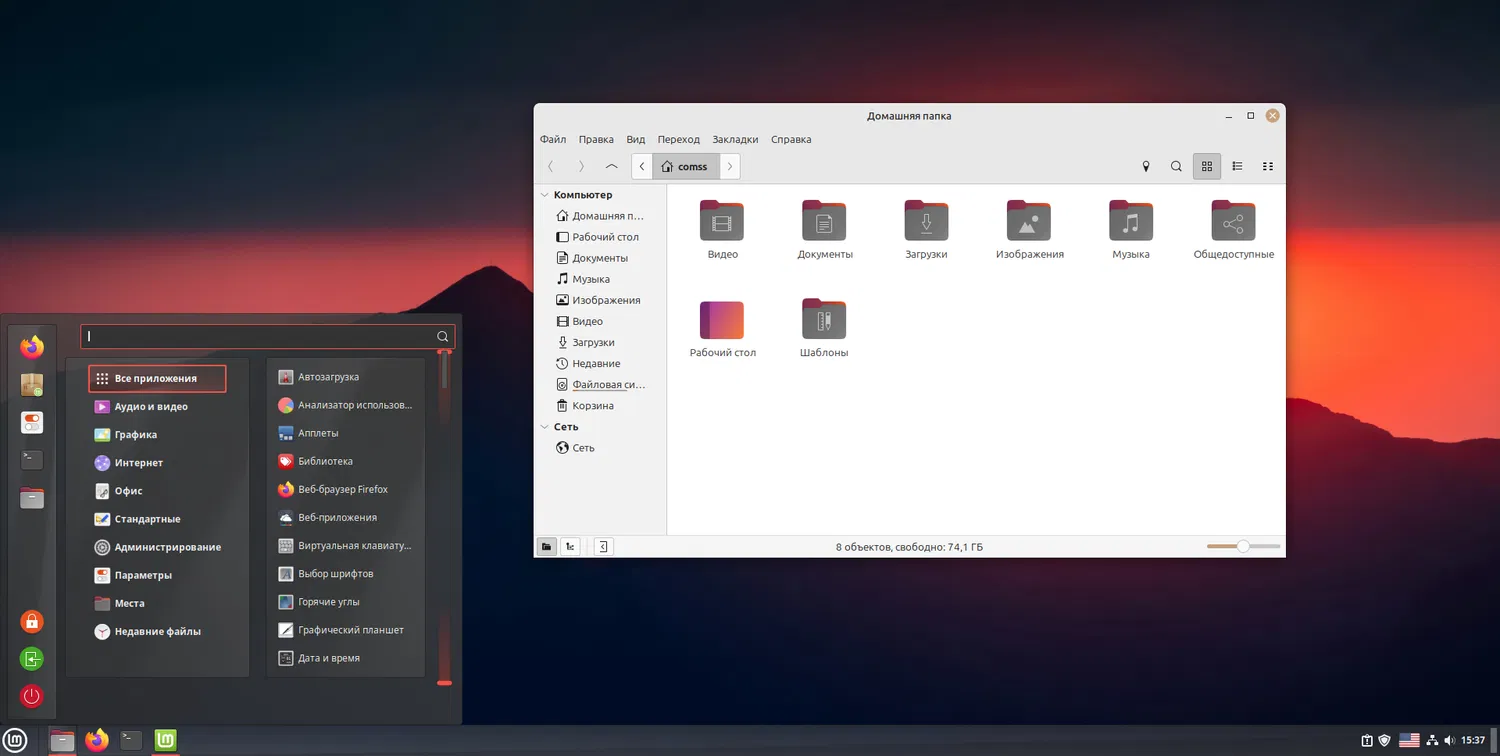Select the Шаблоны folder icon
The height and width of the screenshot is (756, 1500).
(x=824, y=319)
